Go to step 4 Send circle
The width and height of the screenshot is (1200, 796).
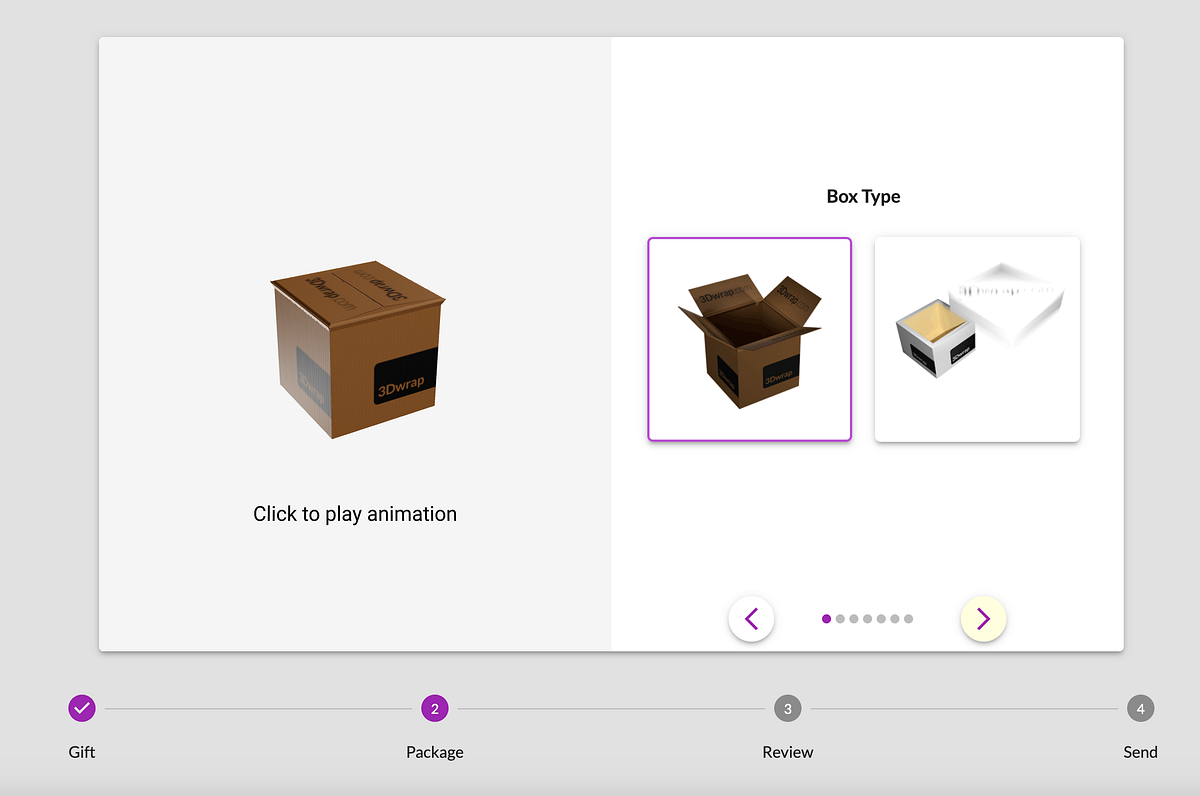point(1140,709)
